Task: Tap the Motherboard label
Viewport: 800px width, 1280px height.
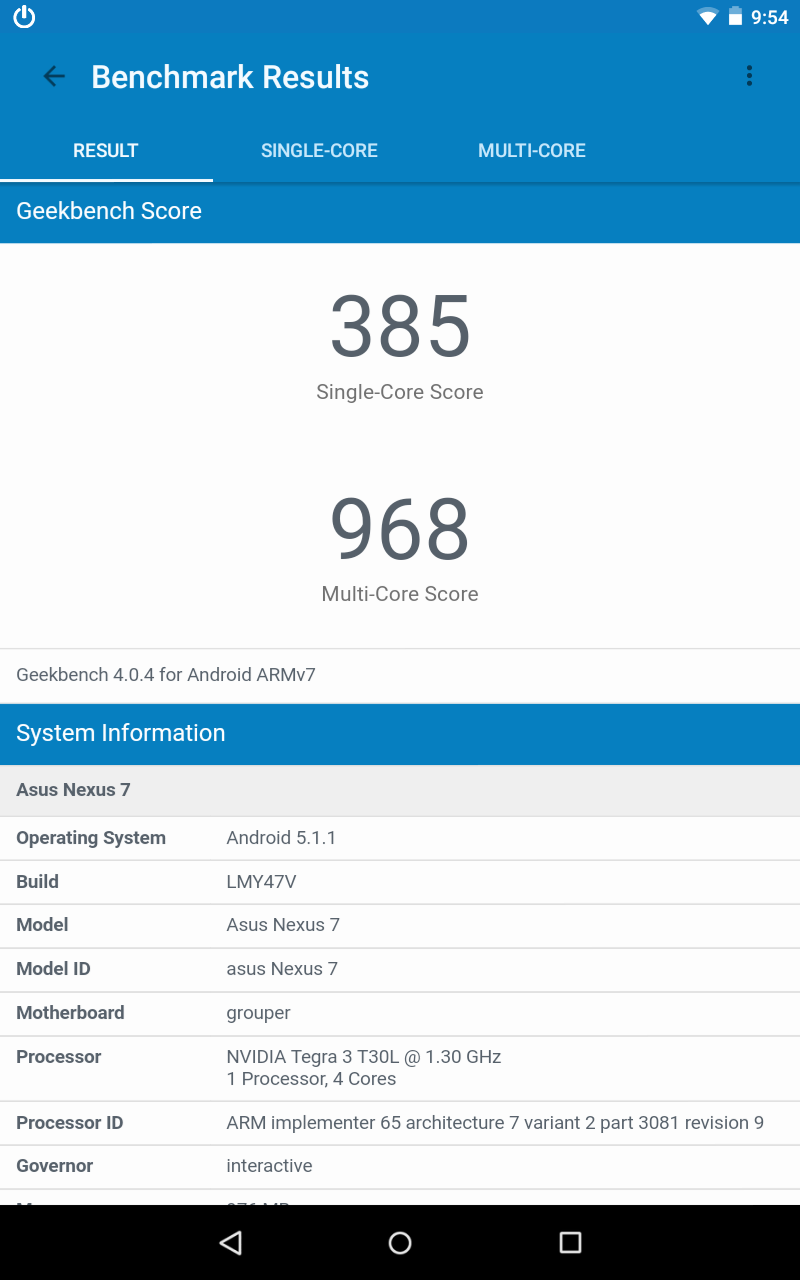Action: point(70,1013)
